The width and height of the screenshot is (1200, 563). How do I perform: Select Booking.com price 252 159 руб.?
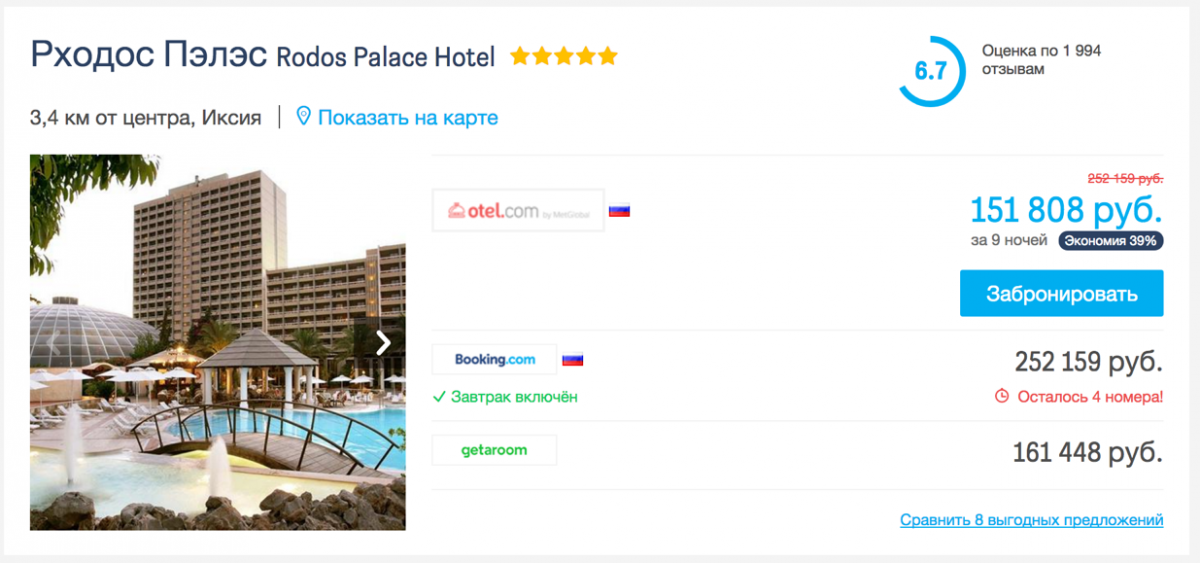1088,361
